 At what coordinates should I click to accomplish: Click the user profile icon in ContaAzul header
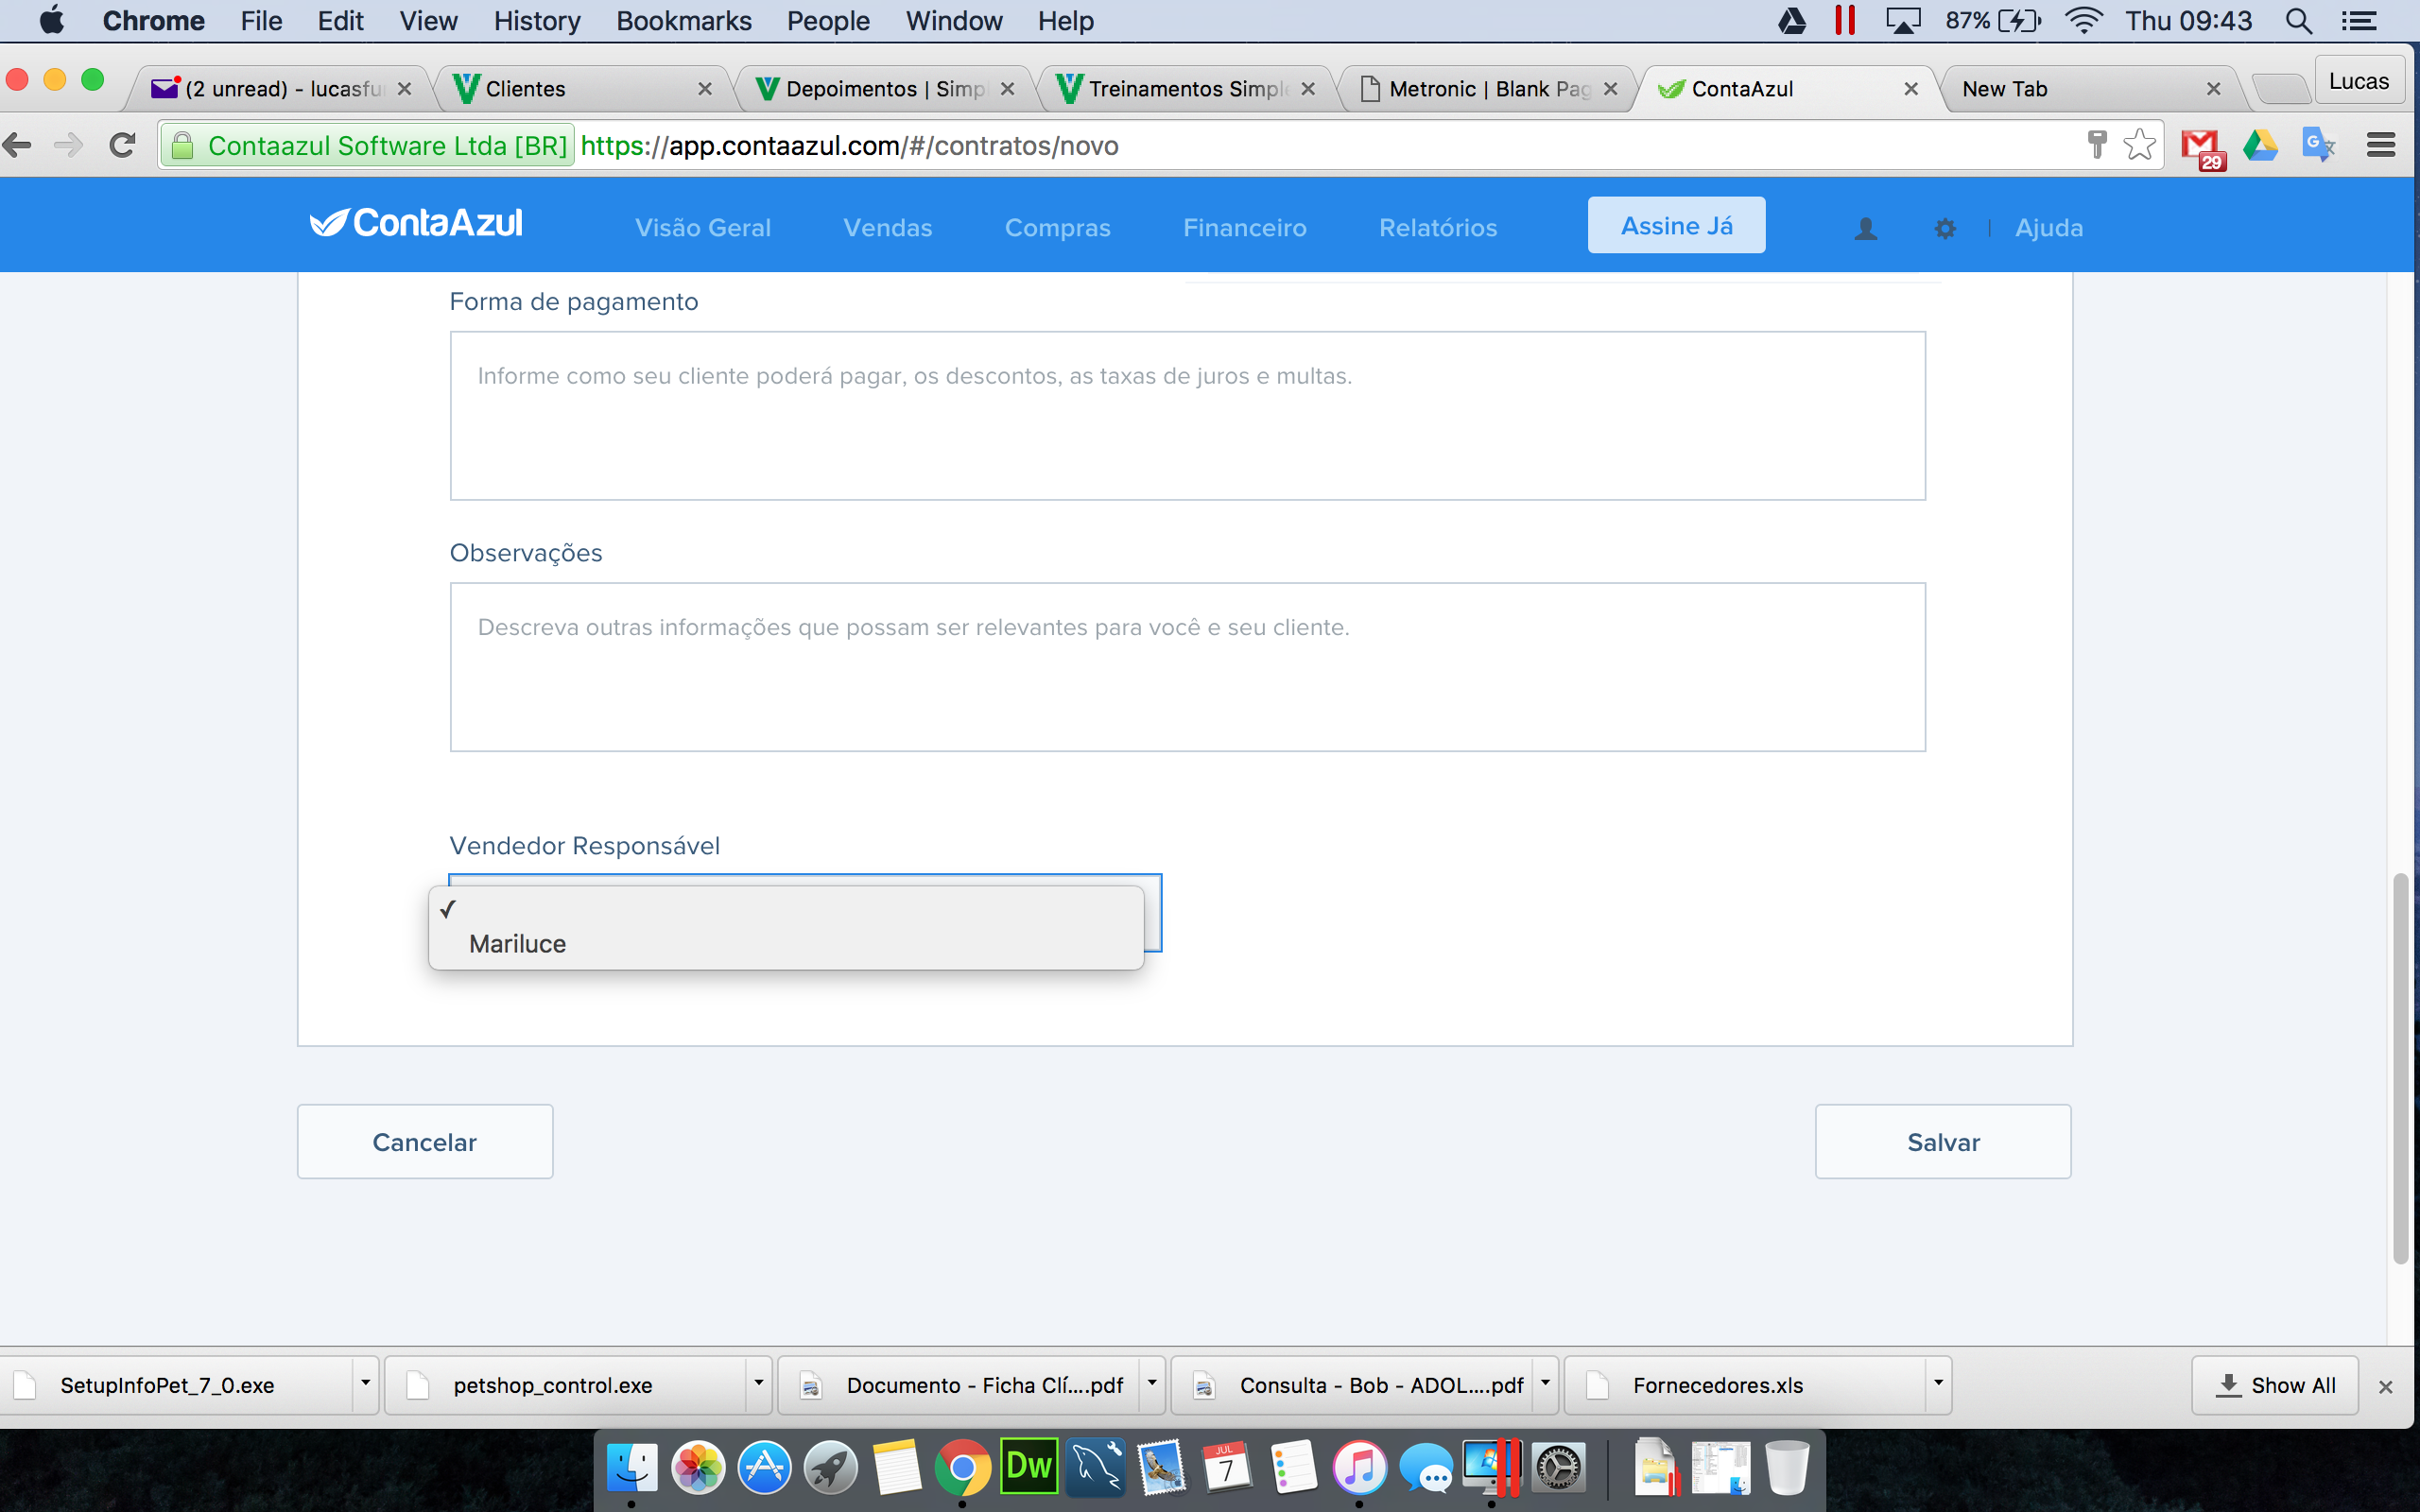1865,229
